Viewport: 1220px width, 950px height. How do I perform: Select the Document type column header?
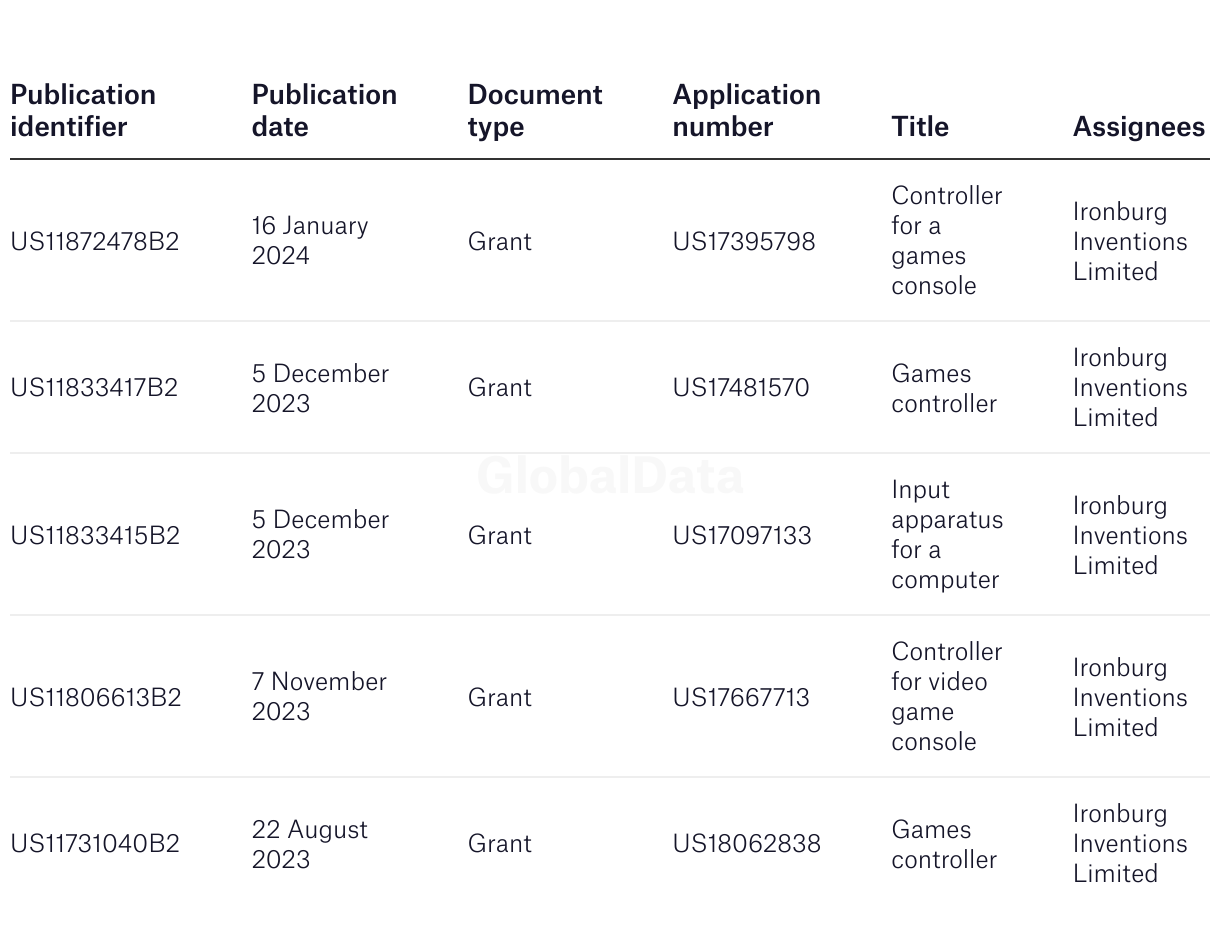pos(535,111)
